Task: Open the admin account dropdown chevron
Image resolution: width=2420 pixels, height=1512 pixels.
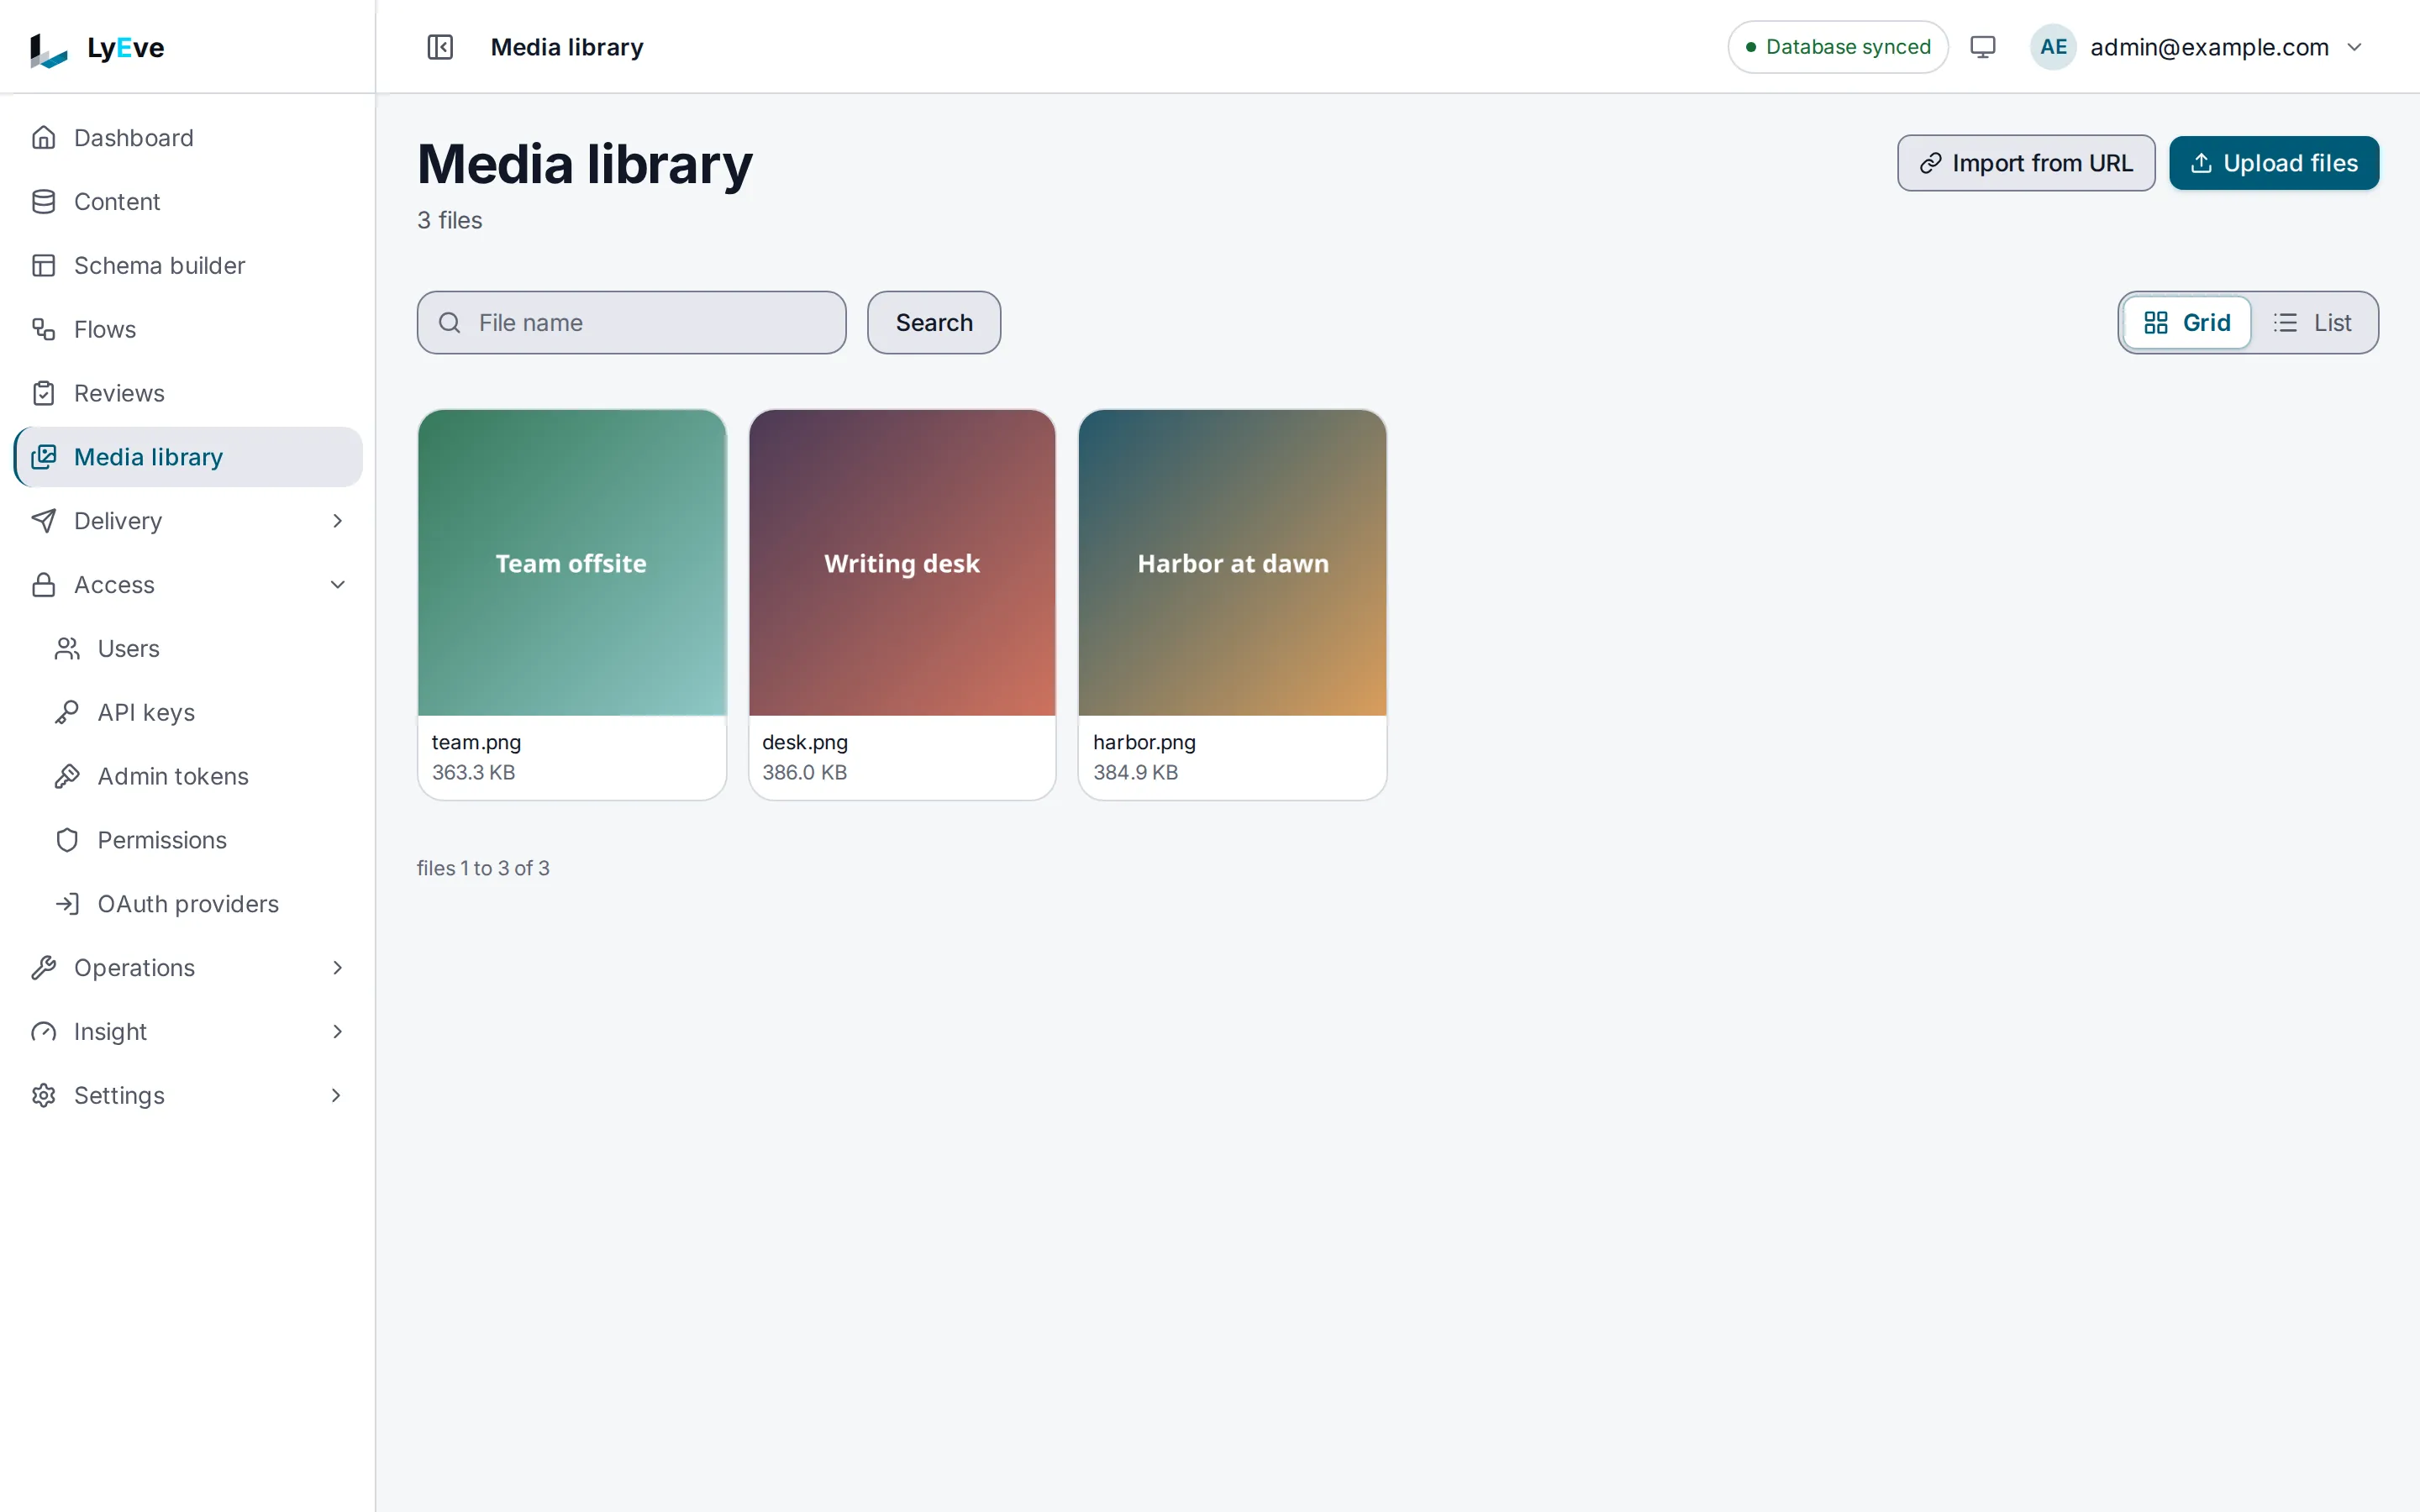Action: 2355,47
